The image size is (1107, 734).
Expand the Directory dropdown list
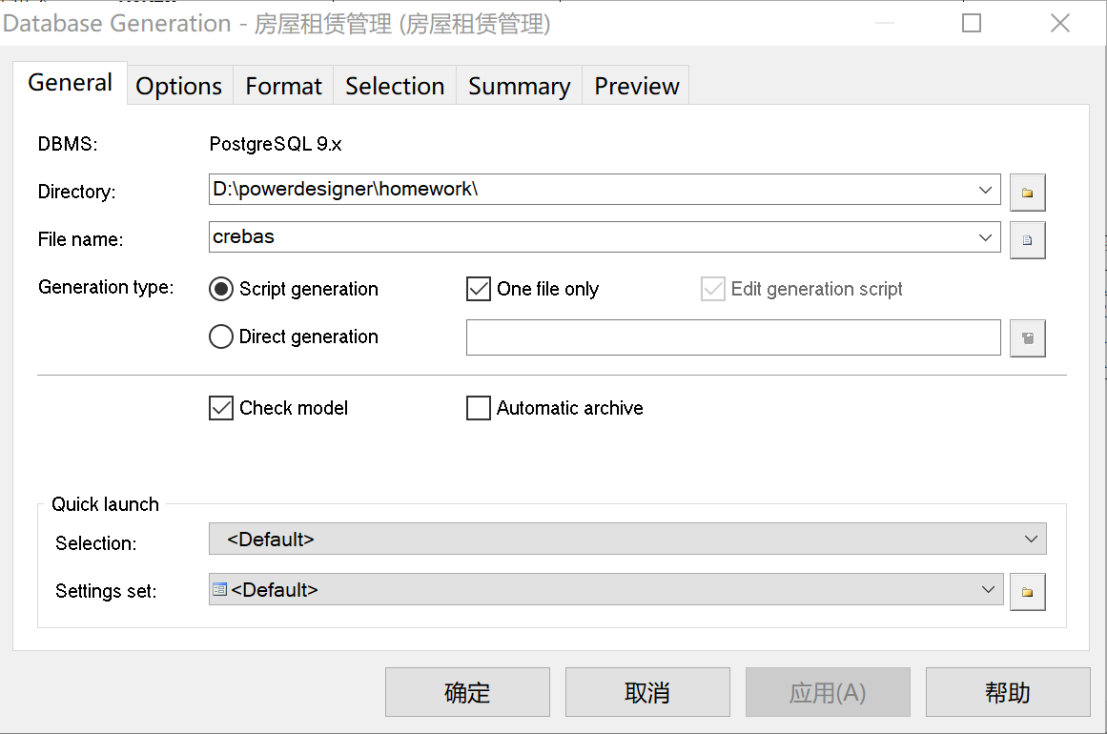point(986,189)
